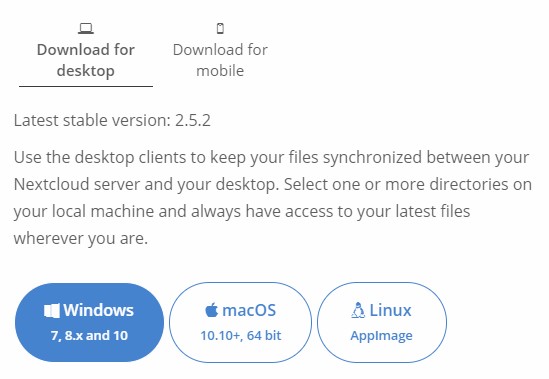549x379 pixels.
Task: Click the word 'Windows' on the blue button
Action: tap(98, 310)
